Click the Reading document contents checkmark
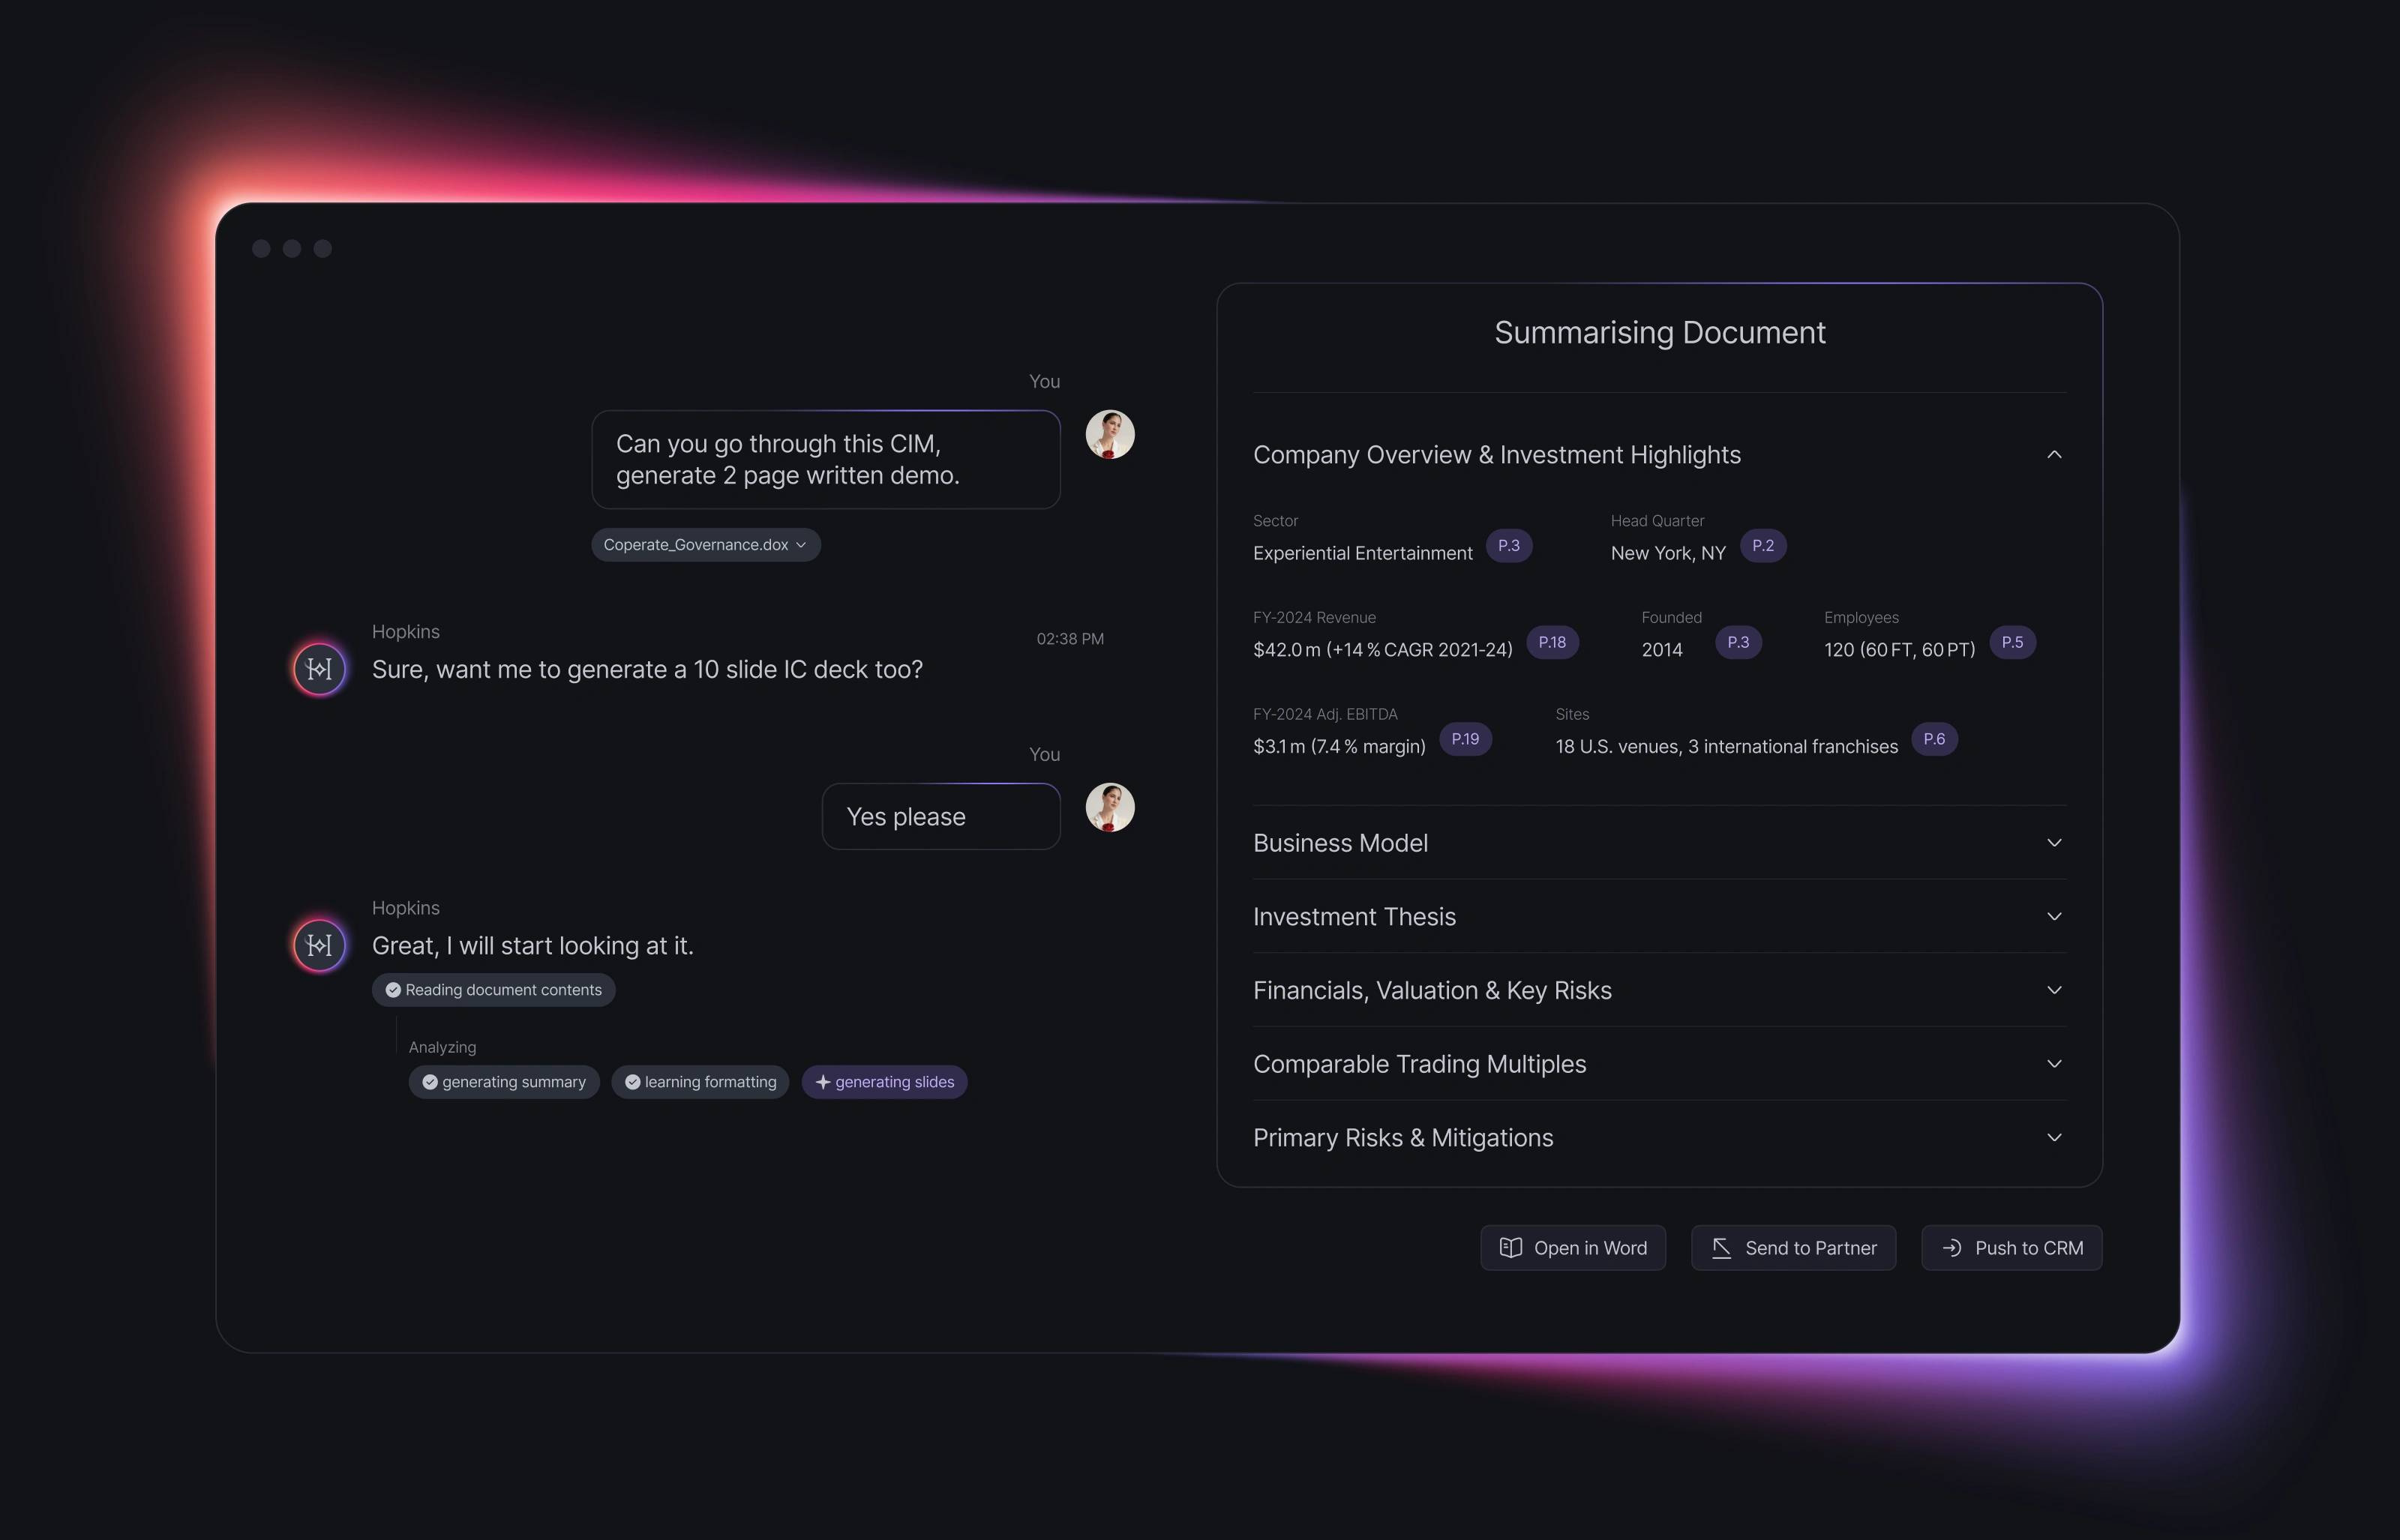The height and width of the screenshot is (1540, 2400). coord(393,990)
